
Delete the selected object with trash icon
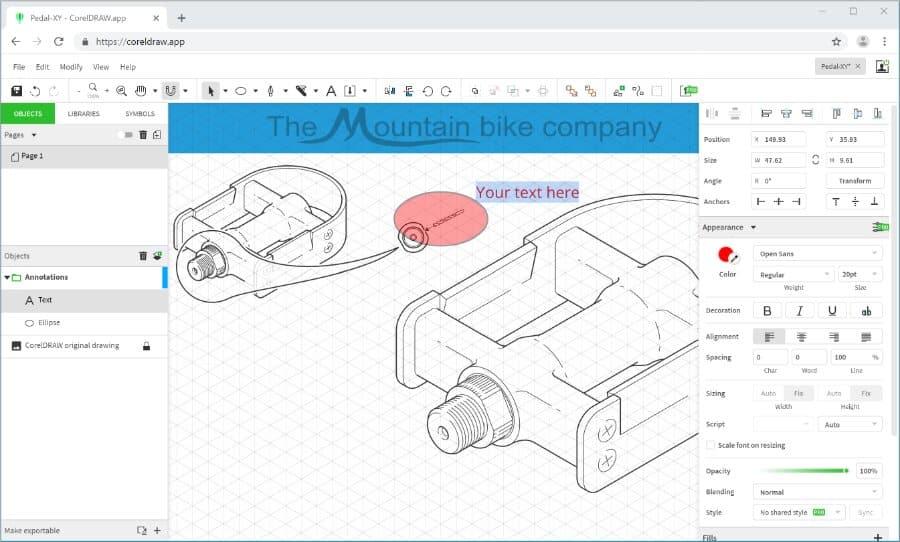[x=143, y=256]
